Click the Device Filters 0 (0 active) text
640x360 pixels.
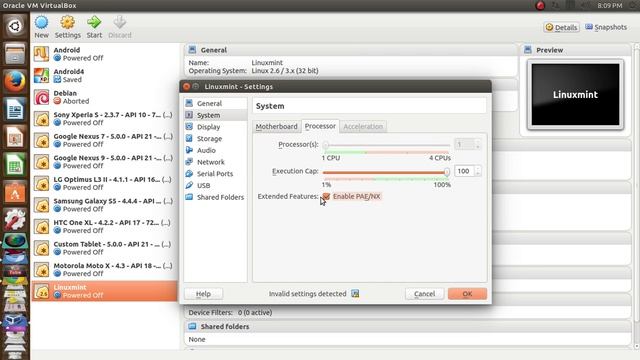click(x=230, y=313)
